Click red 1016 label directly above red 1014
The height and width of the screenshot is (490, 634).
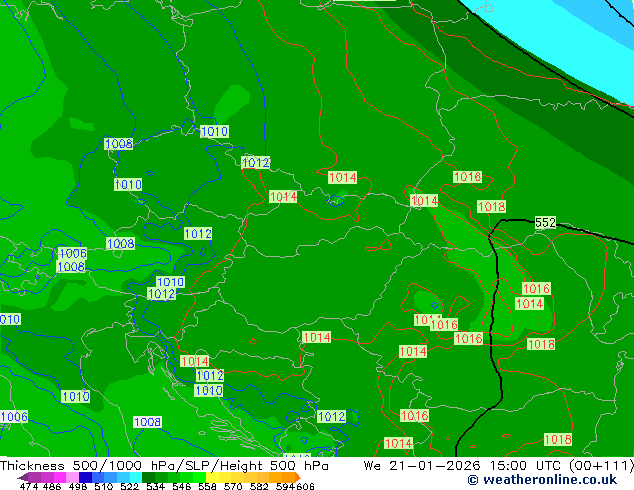pyautogui.click(x=536, y=289)
